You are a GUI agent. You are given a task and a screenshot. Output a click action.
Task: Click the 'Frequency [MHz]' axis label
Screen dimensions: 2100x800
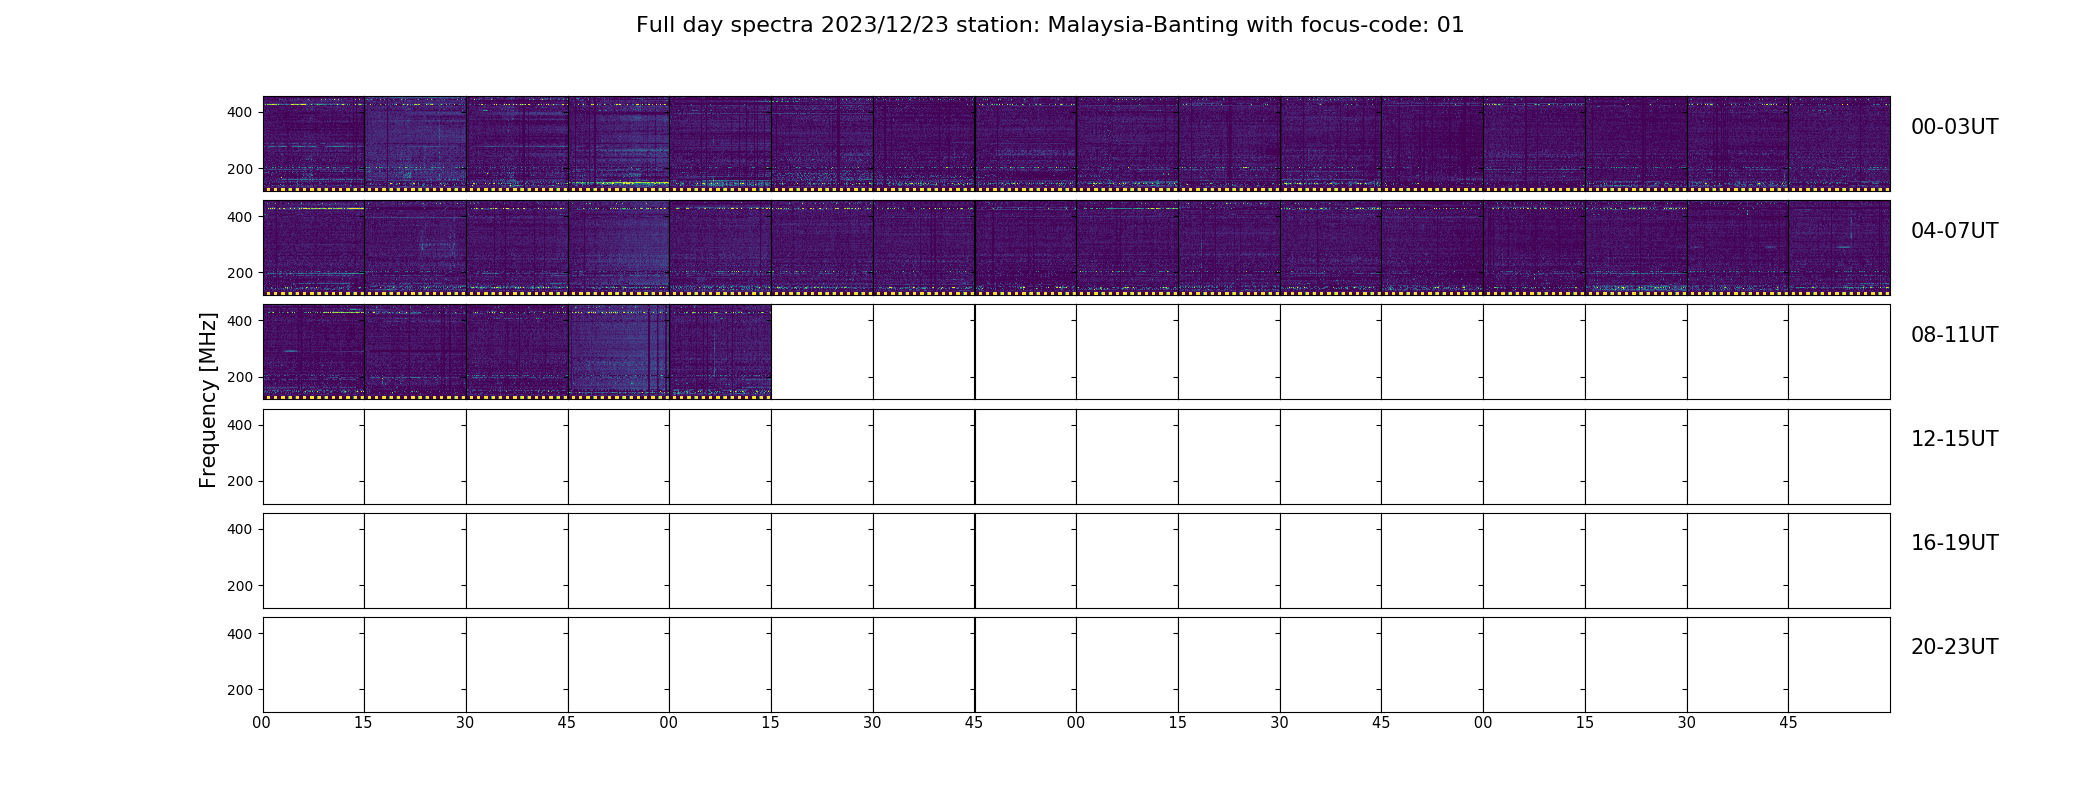click(208, 400)
